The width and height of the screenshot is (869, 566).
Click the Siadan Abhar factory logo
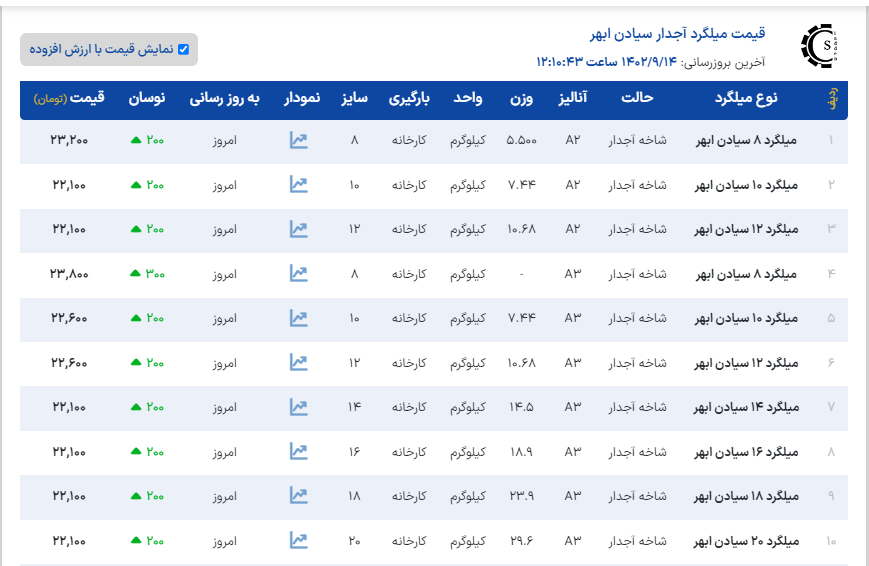(x=820, y=45)
